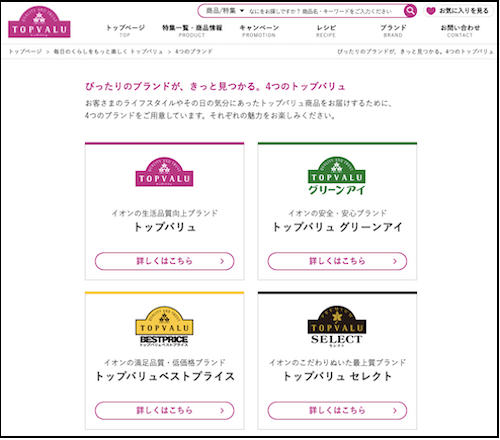
Task: Click the トップバリュ セレクト card title
Action: (337, 376)
